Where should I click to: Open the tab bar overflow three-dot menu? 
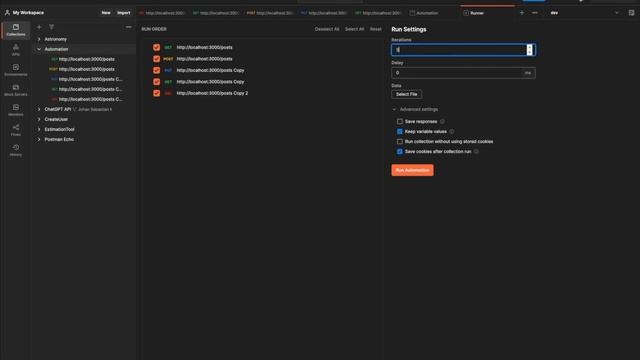click(535, 13)
